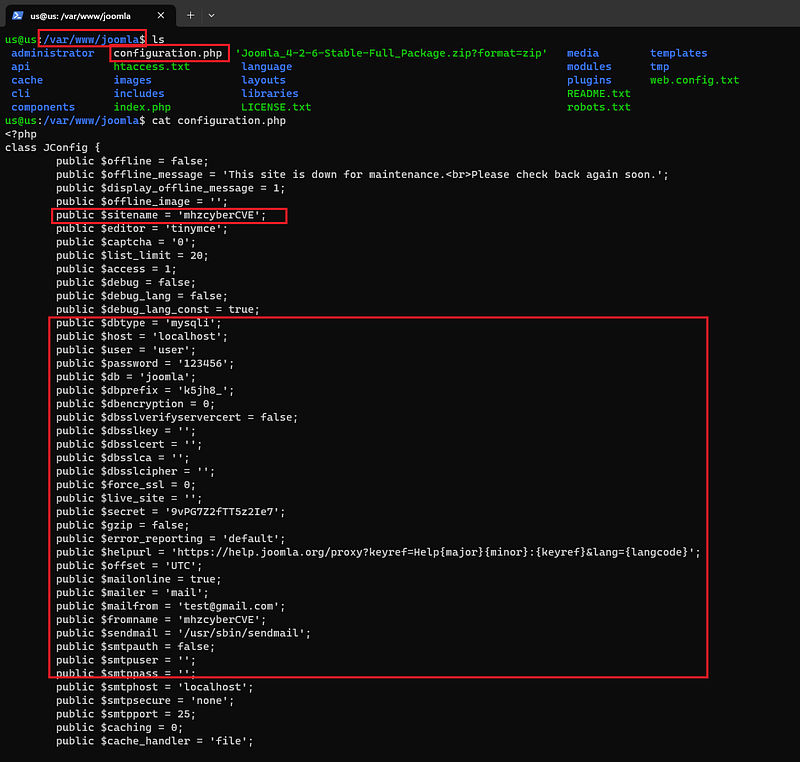
Task: Select the us@us: /var/www/joomla tab
Action: tap(90, 16)
